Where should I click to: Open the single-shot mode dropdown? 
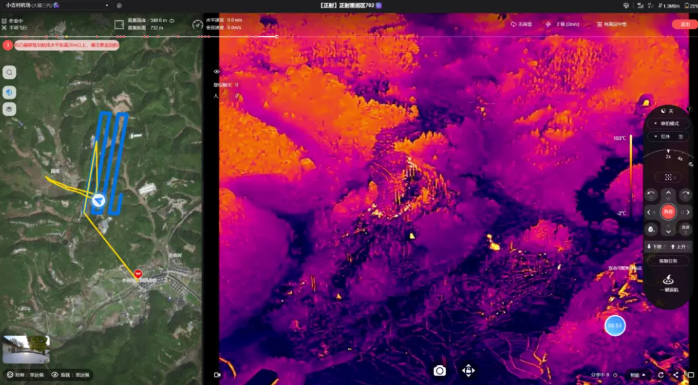click(668, 123)
